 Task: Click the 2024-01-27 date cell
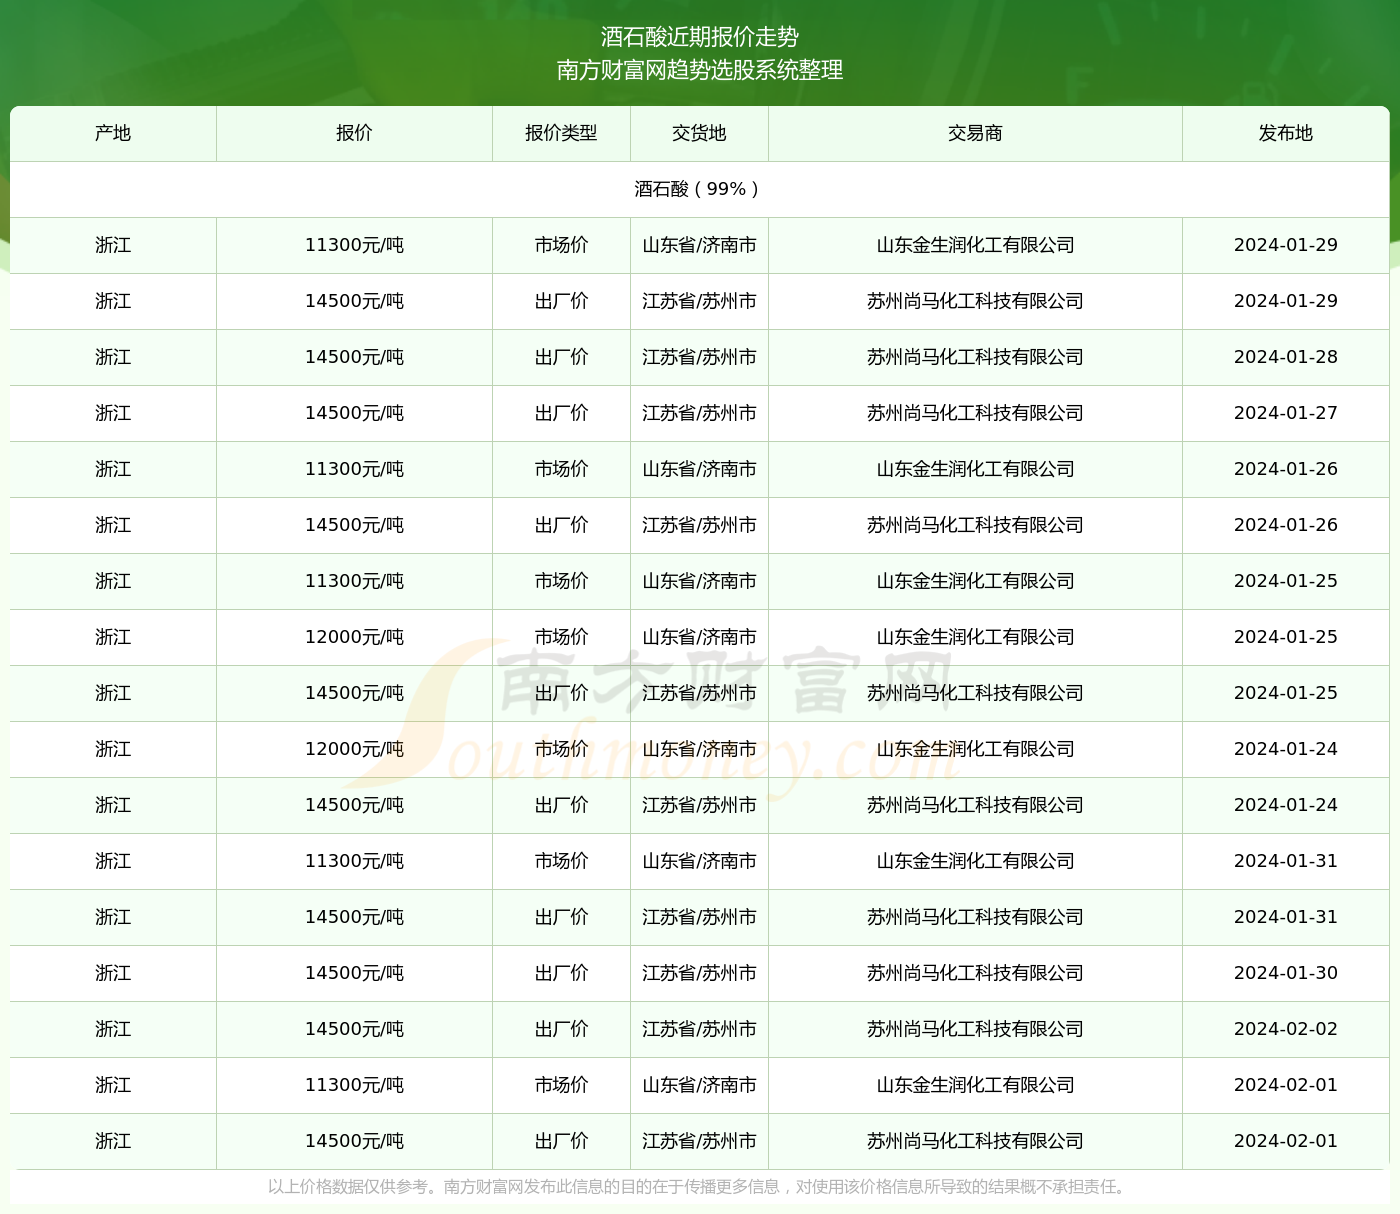point(1285,413)
